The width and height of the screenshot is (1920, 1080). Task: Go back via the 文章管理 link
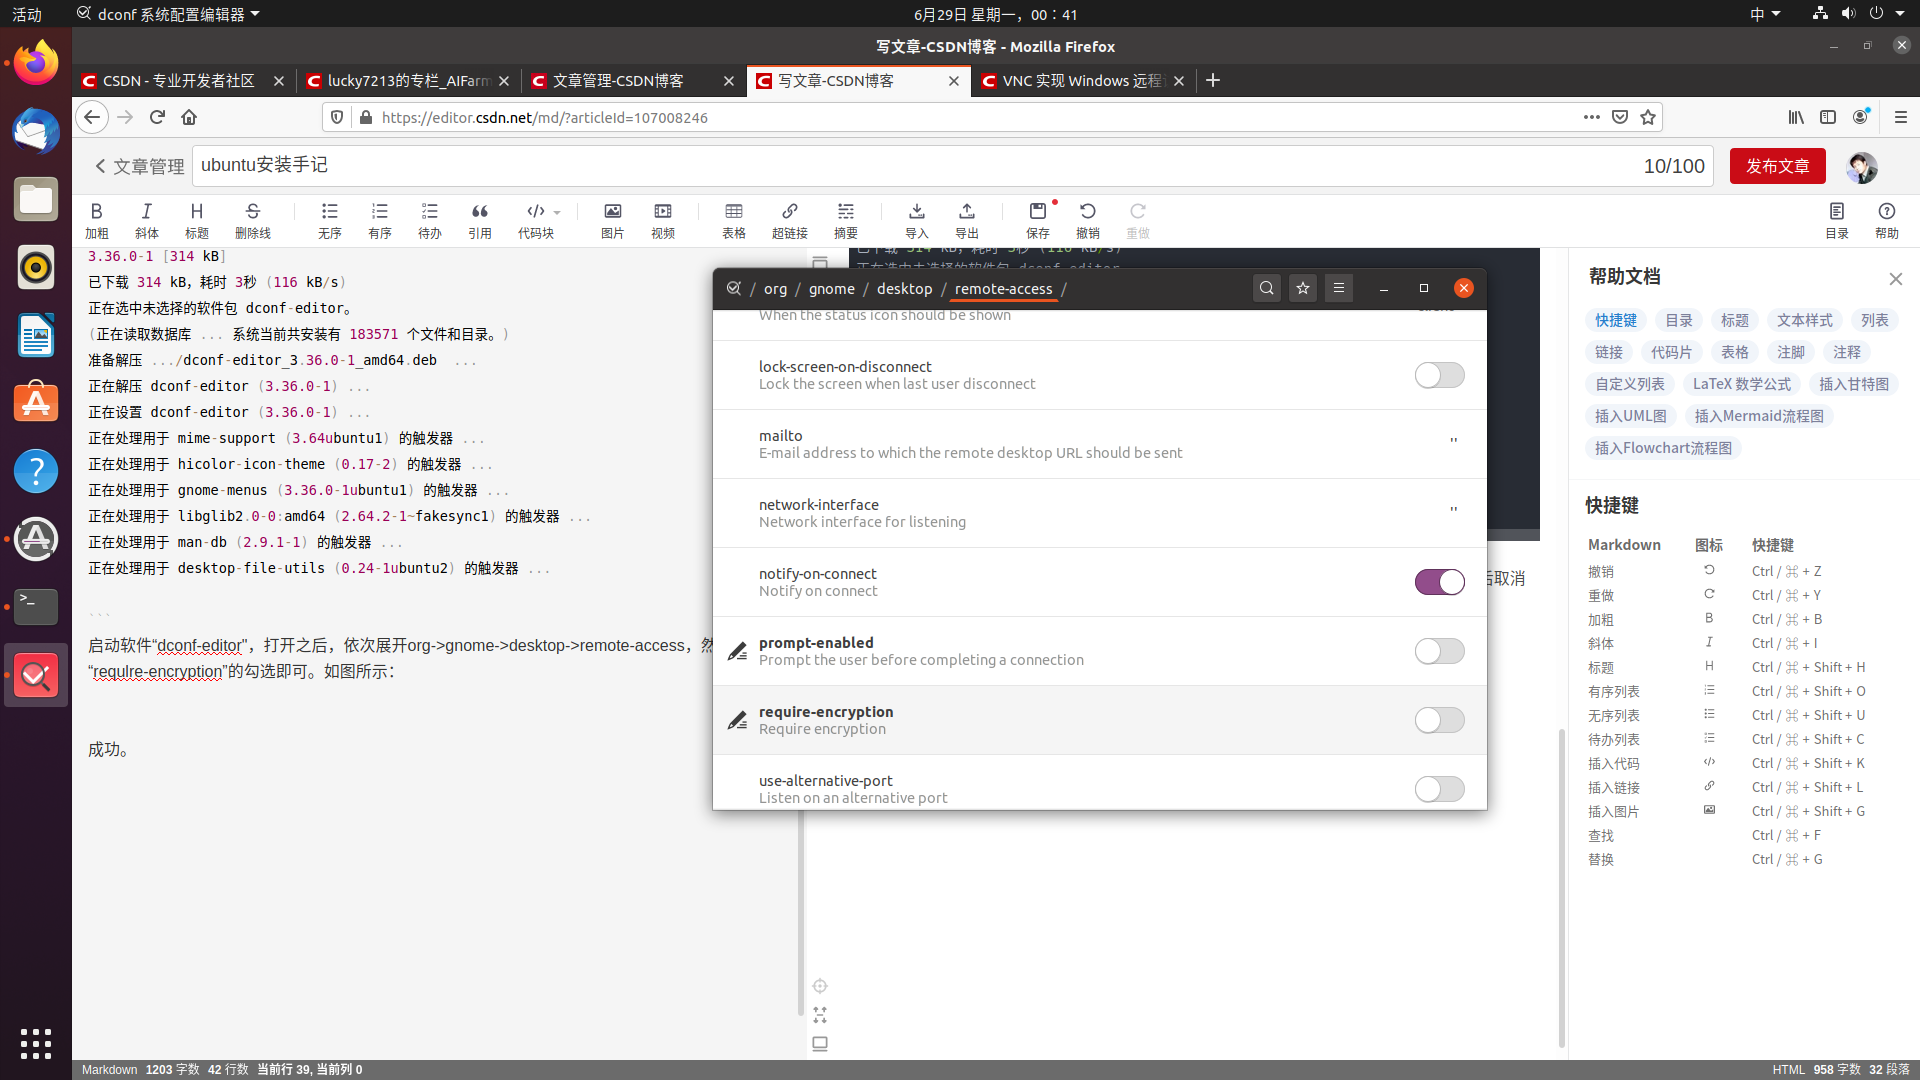click(139, 166)
